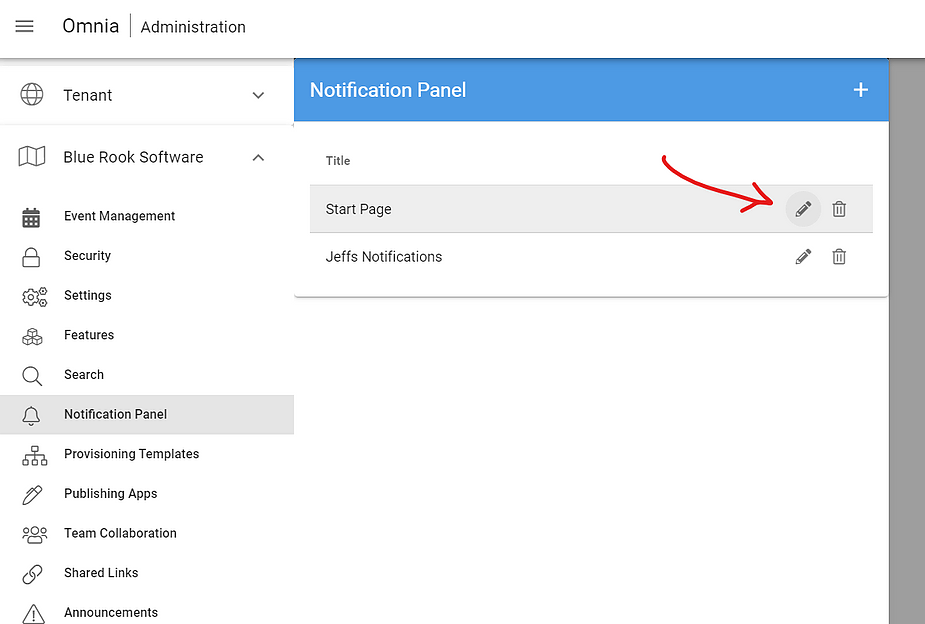Viewport: 925px width, 624px height.
Task: Click the Publishing Apps pencil icon
Action: [32, 495]
